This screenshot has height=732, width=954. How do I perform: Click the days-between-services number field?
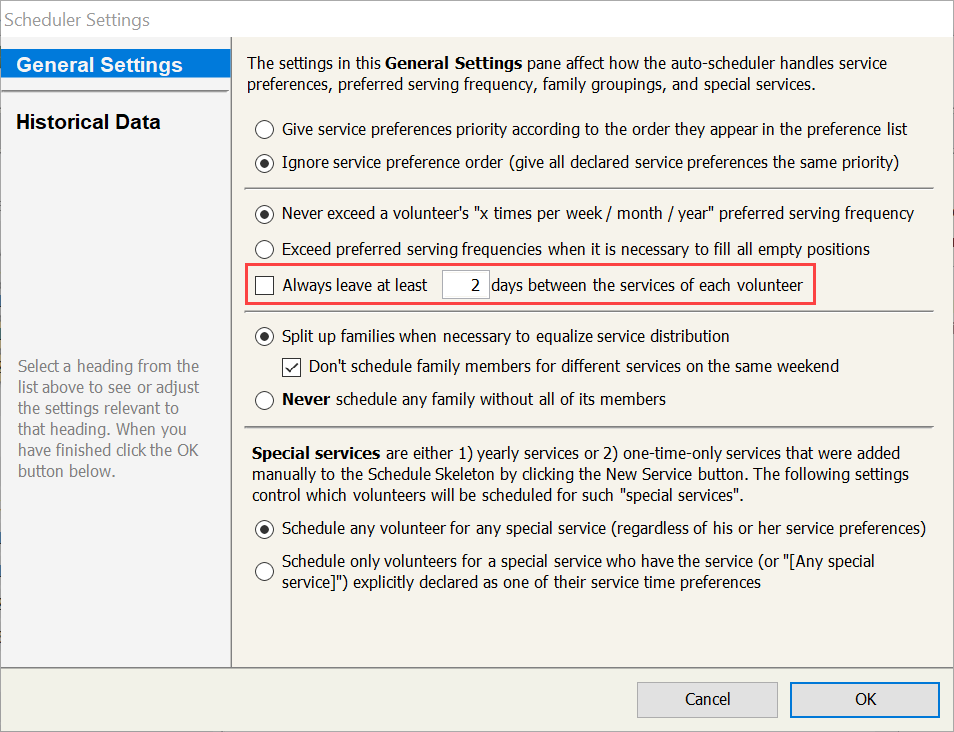[465, 286]
